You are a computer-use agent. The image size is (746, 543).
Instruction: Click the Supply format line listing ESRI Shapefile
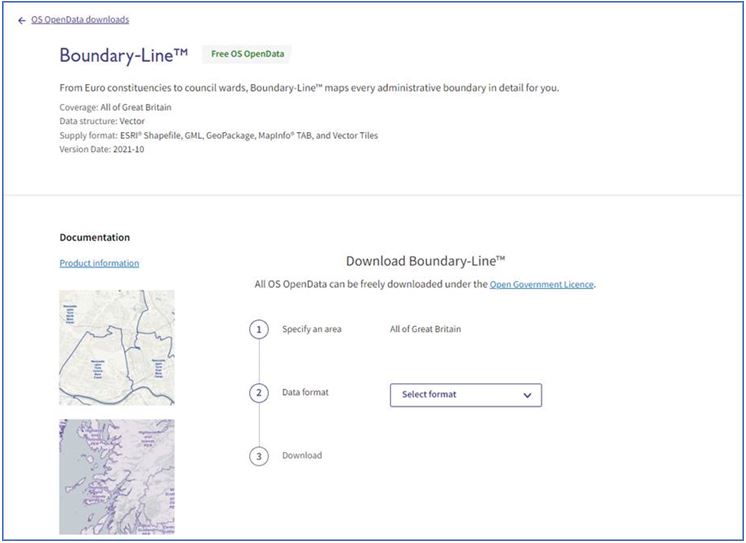(219, 136)
